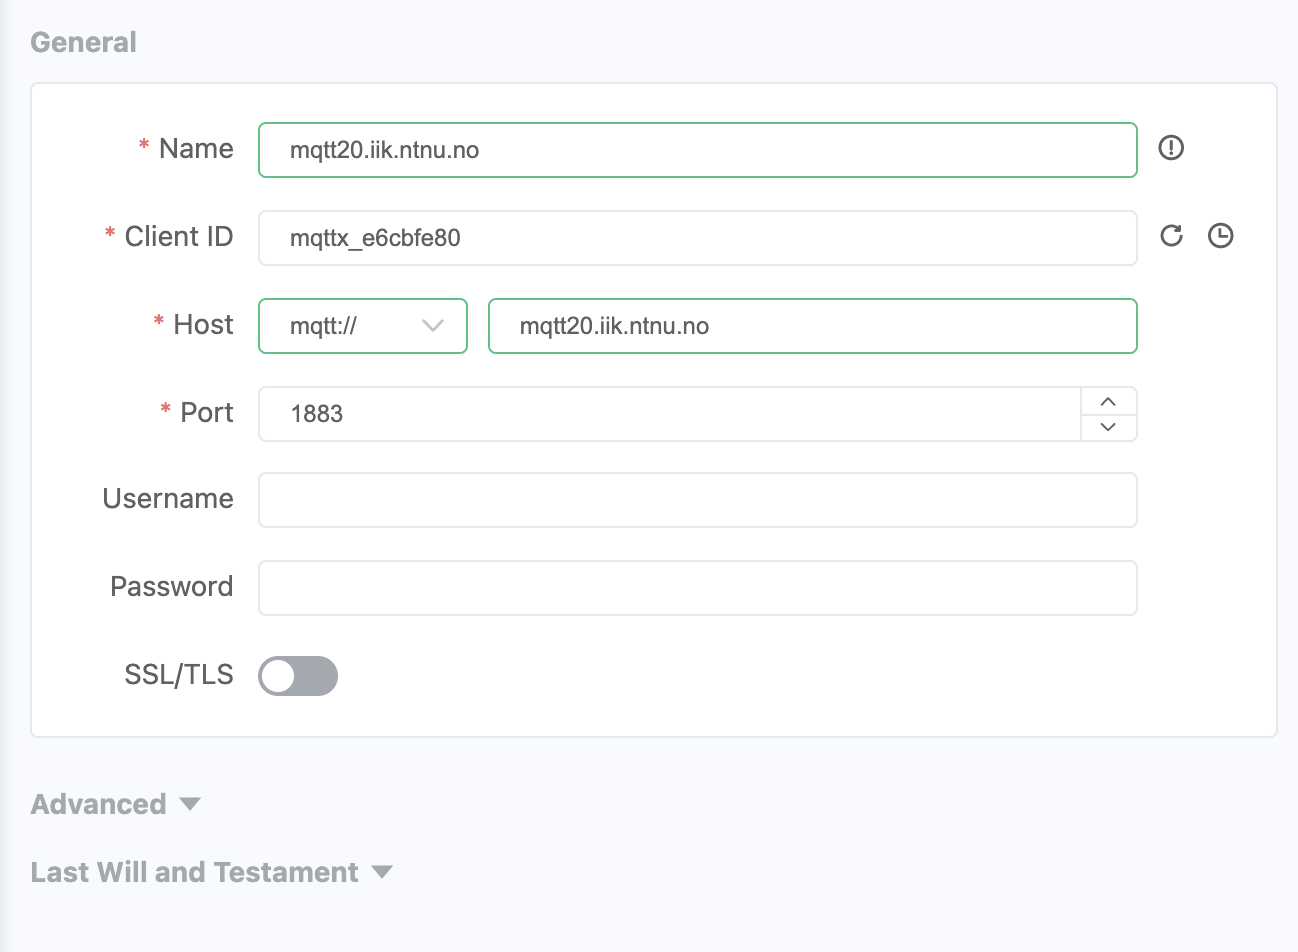Click the clock timestamp icon beside Client ID
Viewport: 1298px width, 952px height.
pos(1220,236)
